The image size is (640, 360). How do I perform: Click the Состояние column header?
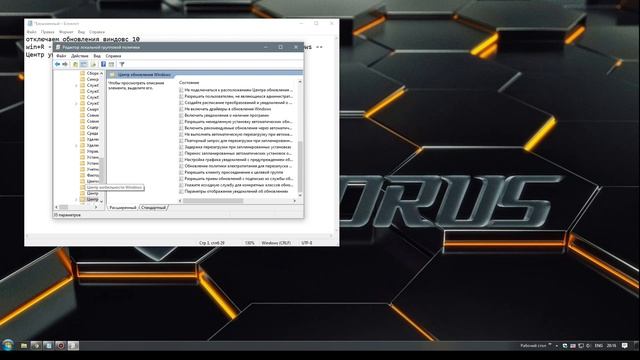click(189, 82)
